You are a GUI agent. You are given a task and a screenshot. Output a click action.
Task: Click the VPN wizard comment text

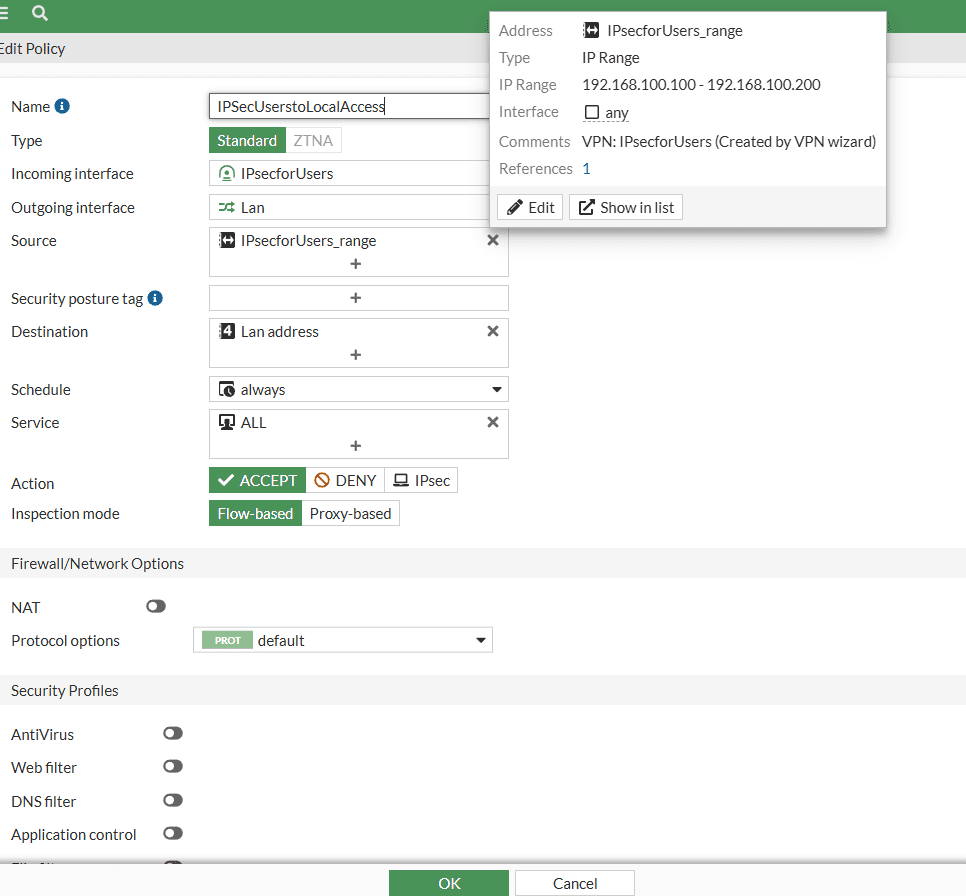pos(729,142)
